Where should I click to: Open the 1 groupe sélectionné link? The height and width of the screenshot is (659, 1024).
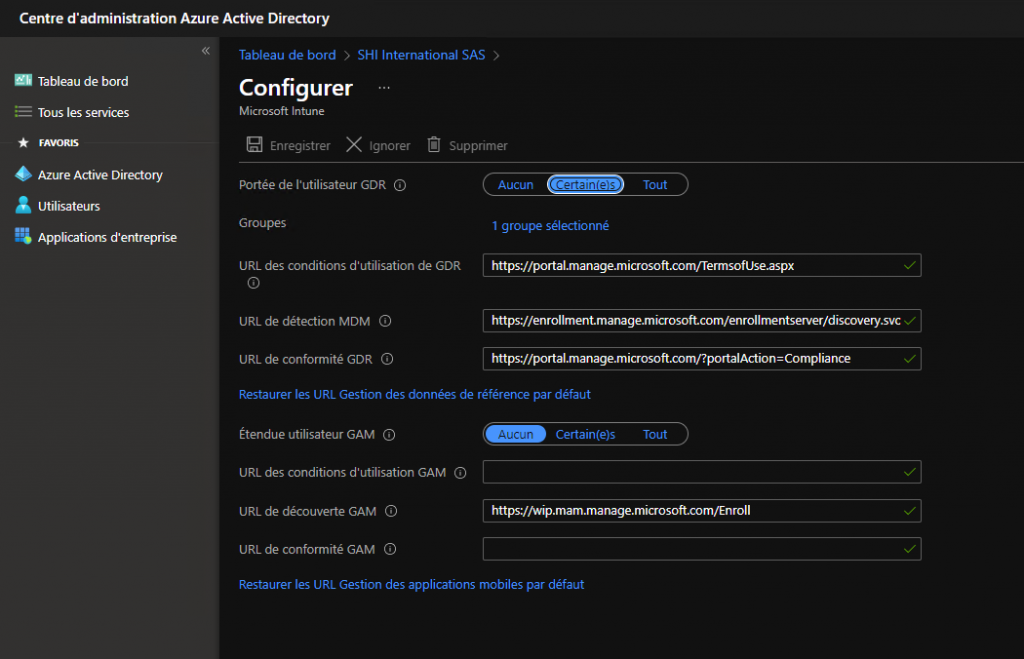(550, 225)
